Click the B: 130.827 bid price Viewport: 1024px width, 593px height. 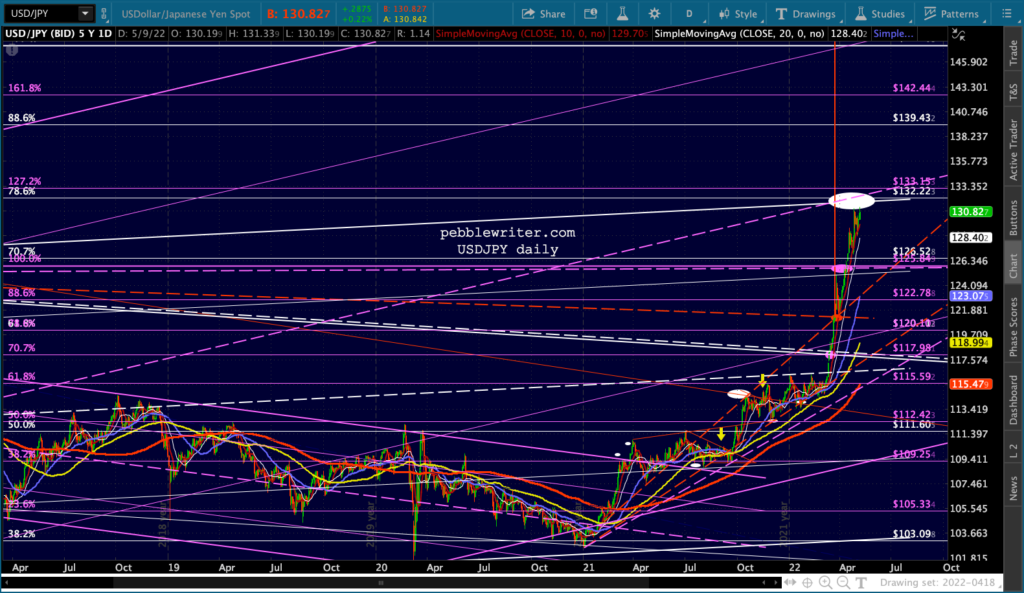298,14
